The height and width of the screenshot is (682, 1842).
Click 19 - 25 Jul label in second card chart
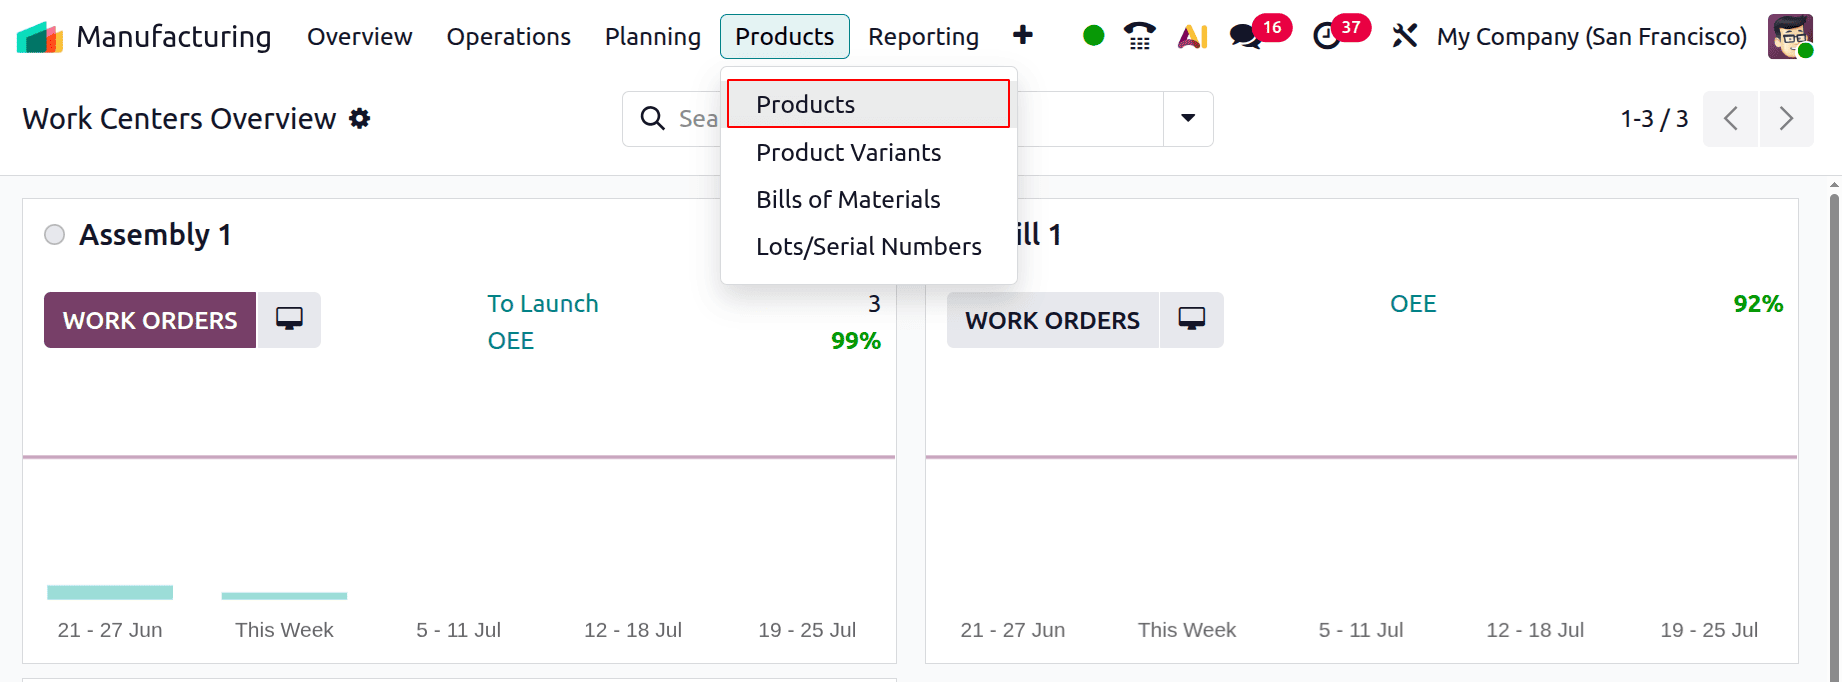click(x=1709, y=630)
